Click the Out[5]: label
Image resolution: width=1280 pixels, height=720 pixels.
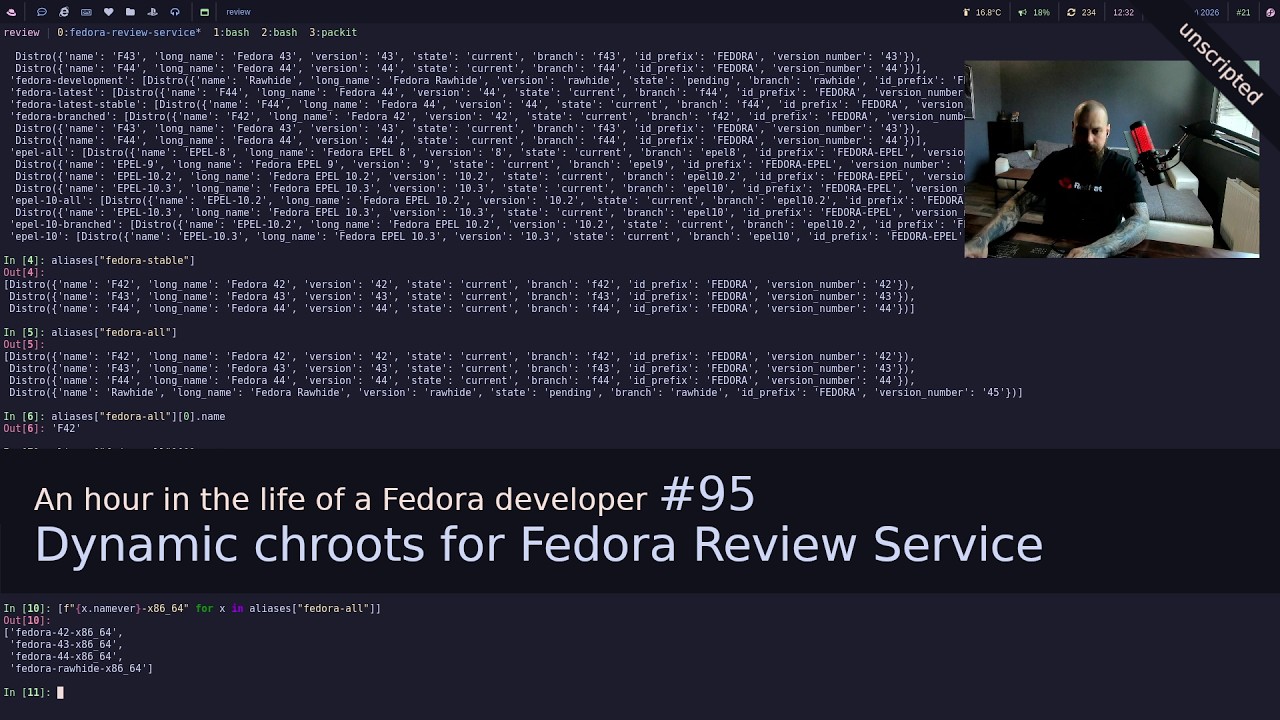pos(24,344)
